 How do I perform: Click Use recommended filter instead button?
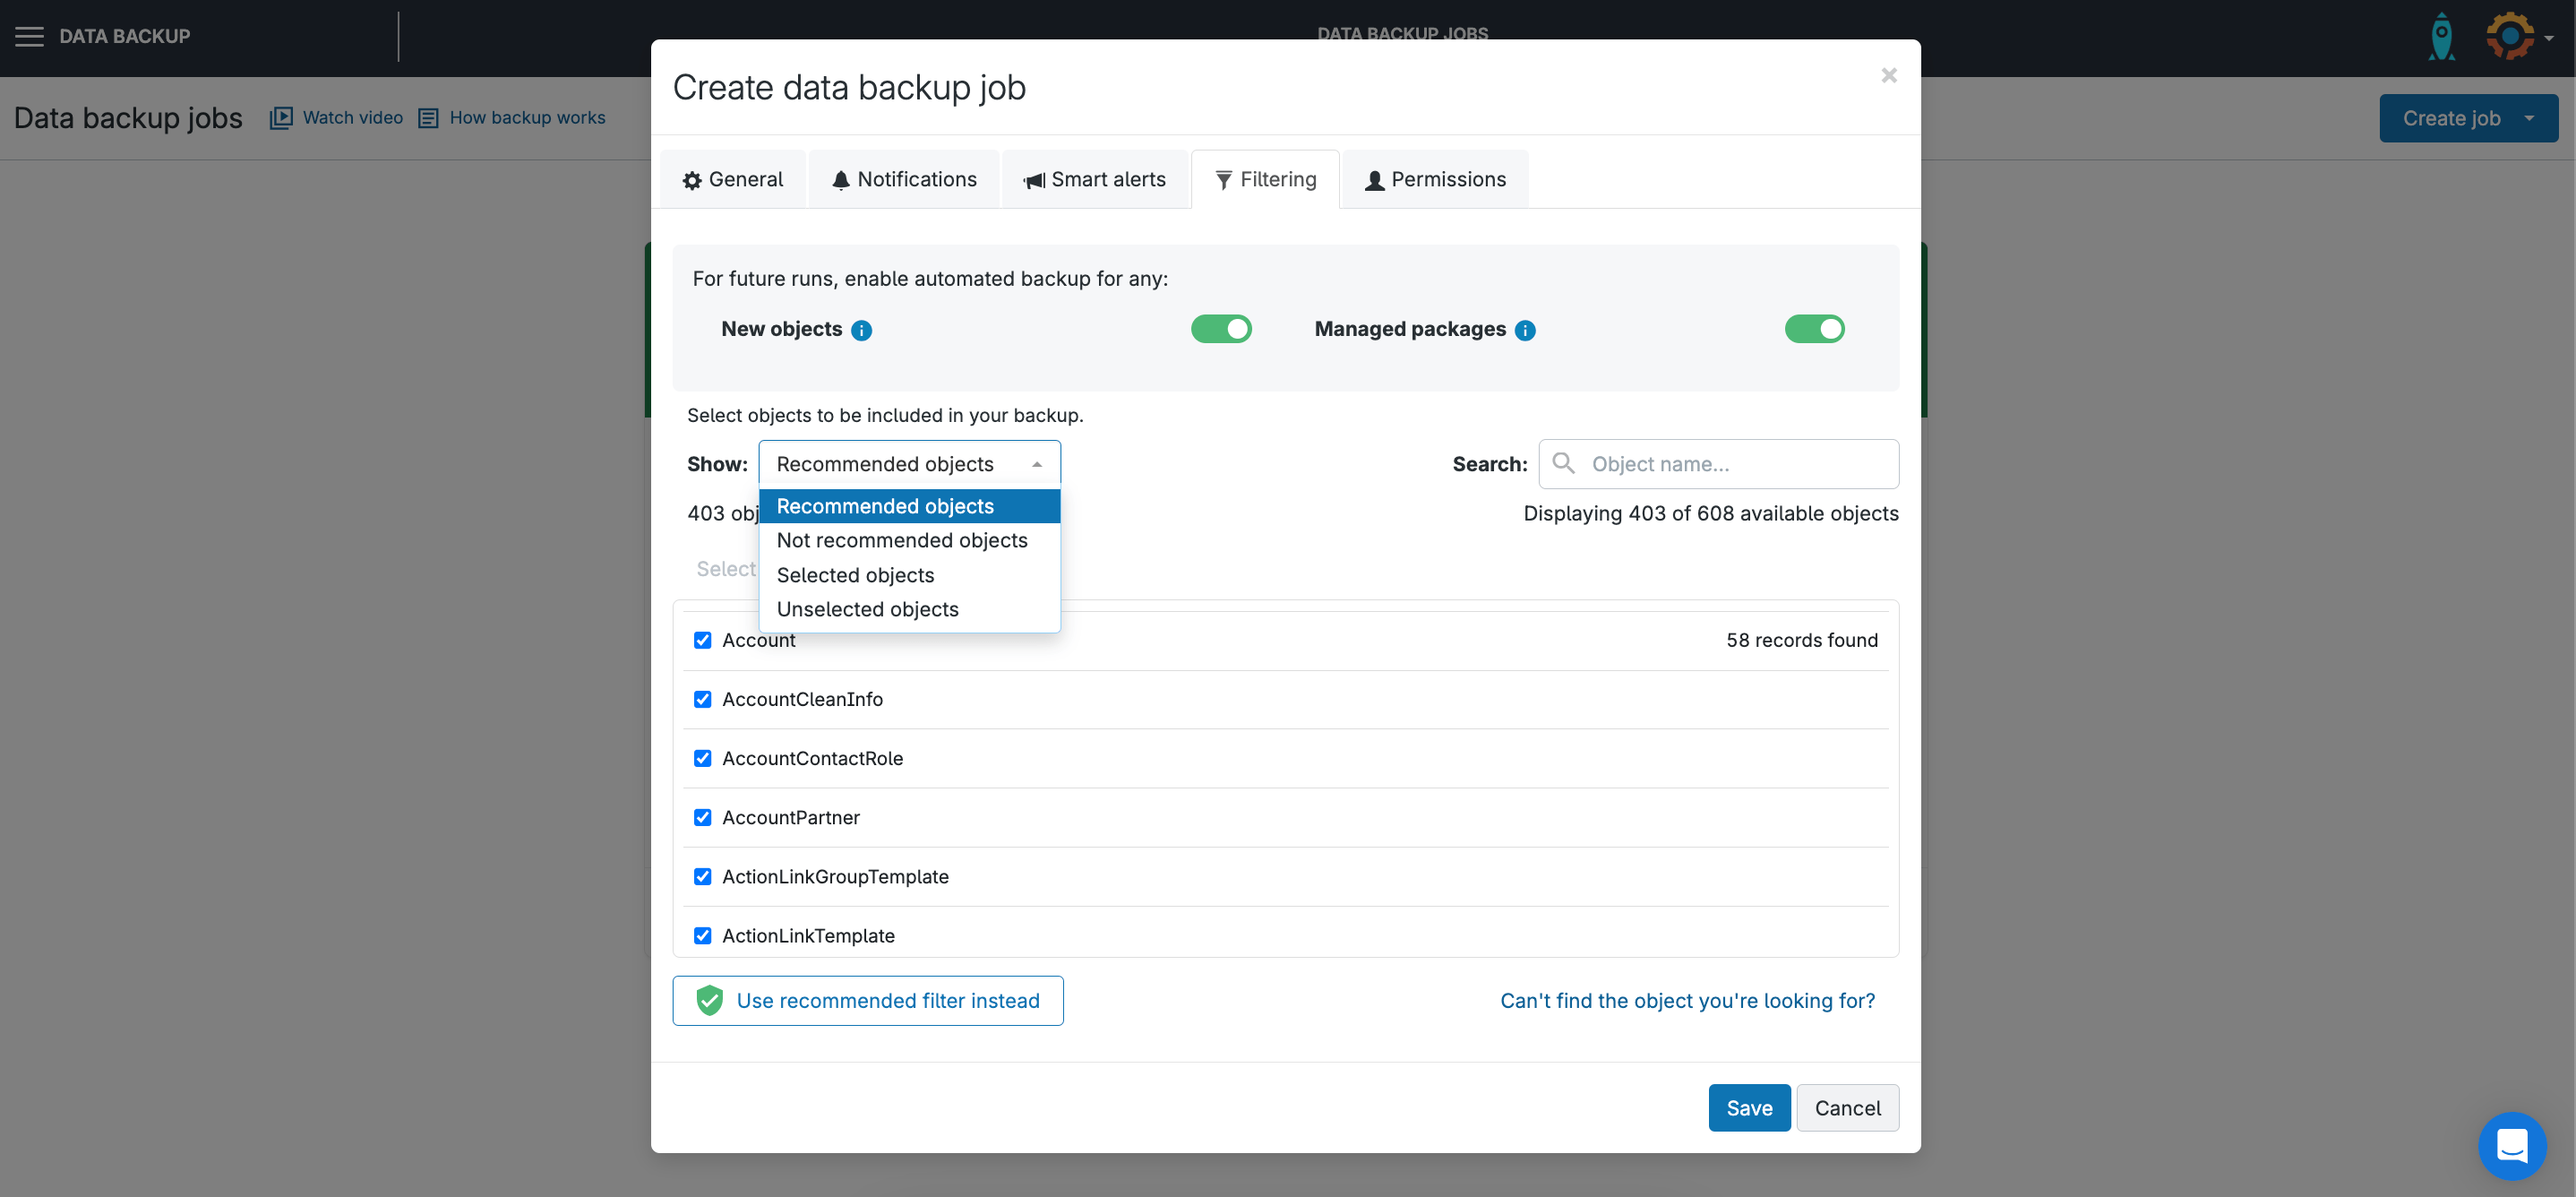(867, 1000)
